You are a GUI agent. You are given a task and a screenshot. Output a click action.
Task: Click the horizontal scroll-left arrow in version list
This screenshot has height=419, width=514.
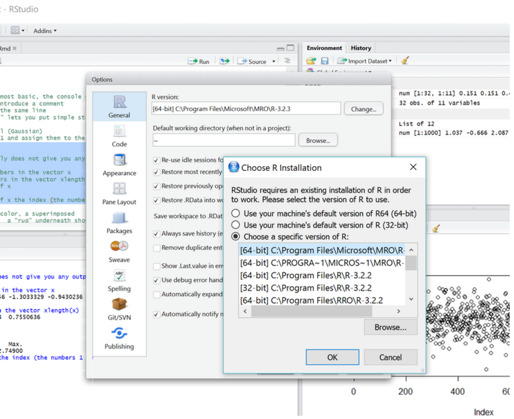pos(245,311)
